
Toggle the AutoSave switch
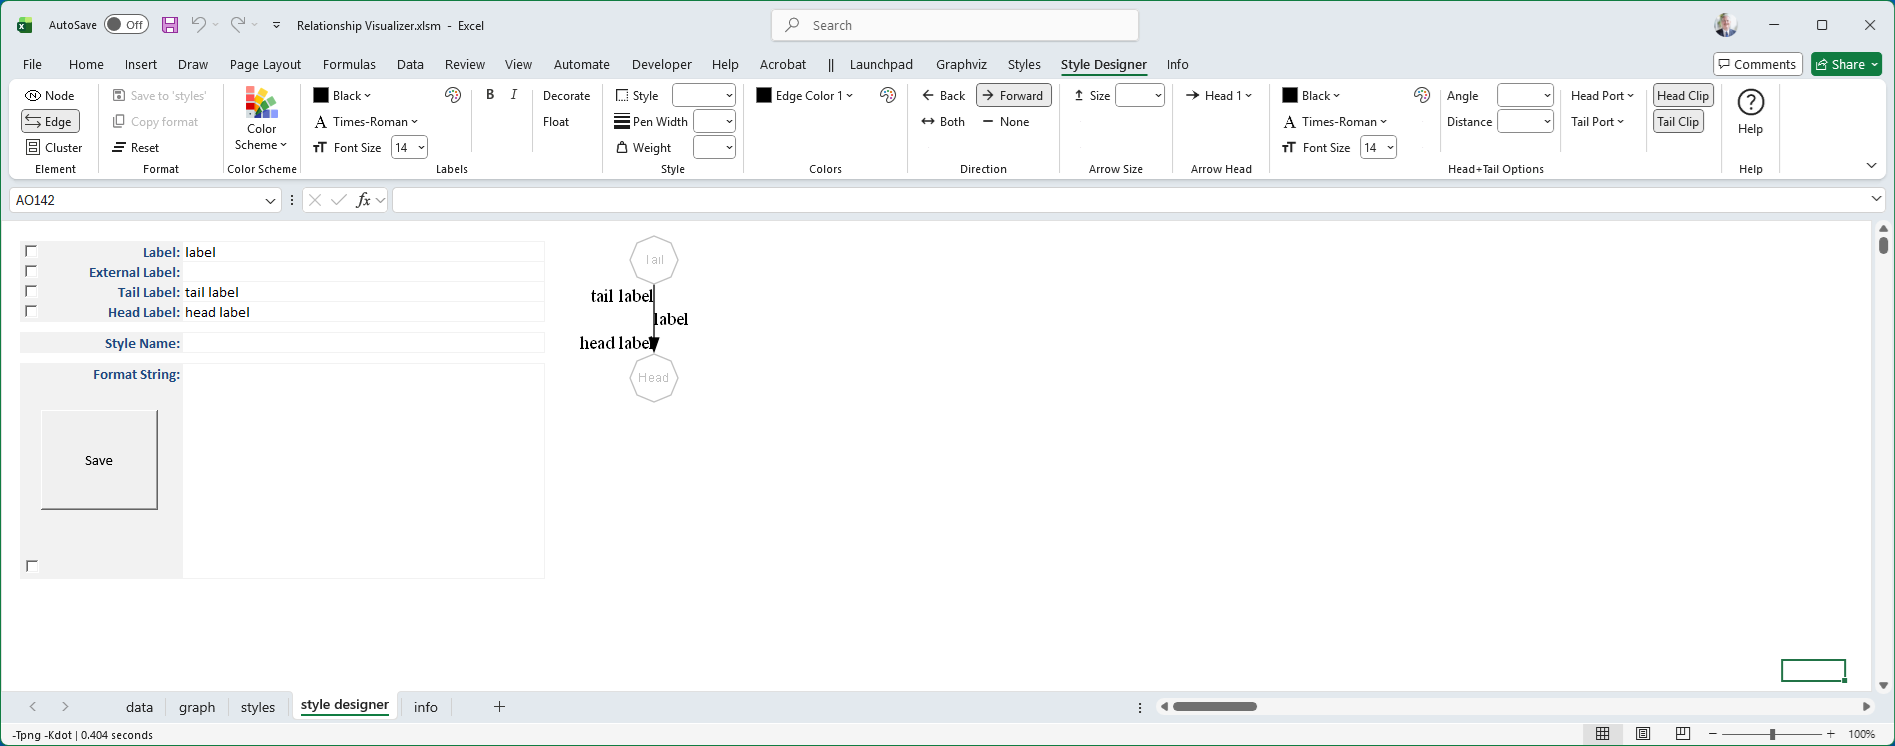coord(126,25)
